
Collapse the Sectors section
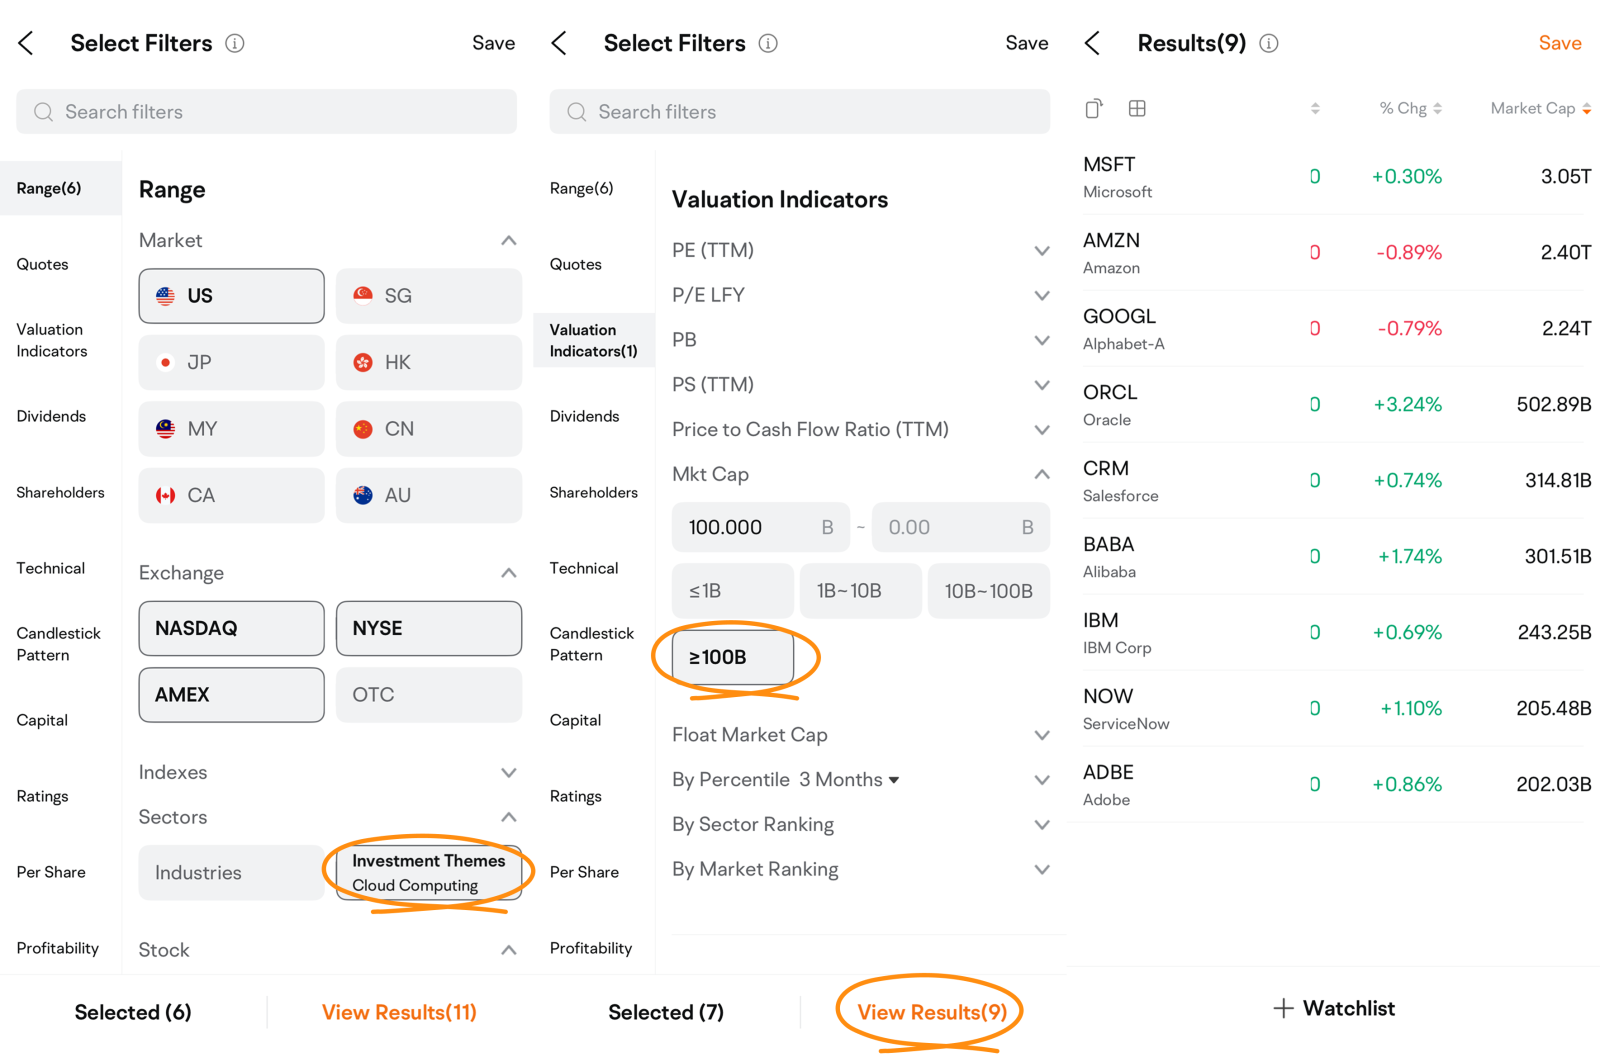(x=509, y=817)
